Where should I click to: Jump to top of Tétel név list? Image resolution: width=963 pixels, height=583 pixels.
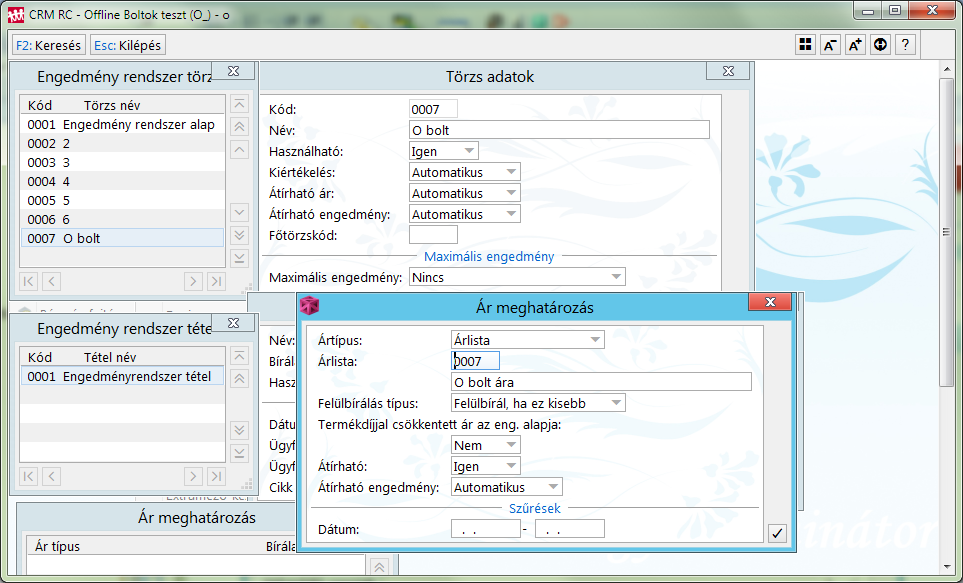coord(240,356)
